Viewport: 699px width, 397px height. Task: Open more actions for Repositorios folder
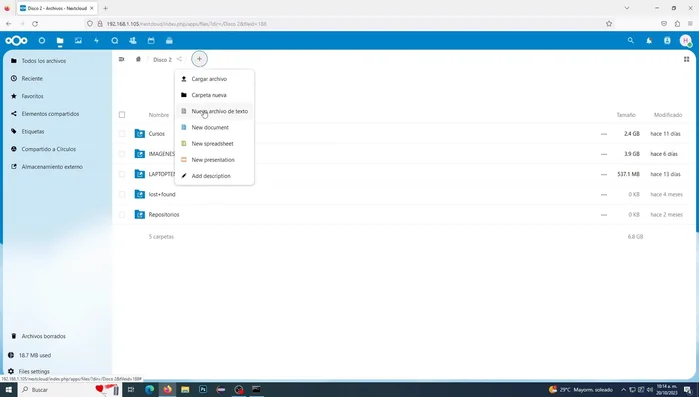point(604,215)
